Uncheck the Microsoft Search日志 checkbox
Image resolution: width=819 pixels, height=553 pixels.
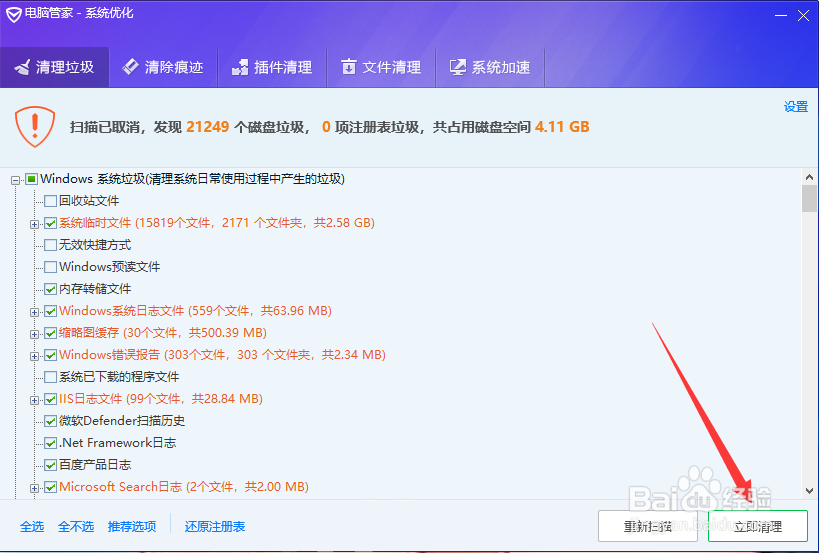pos(50,487)
